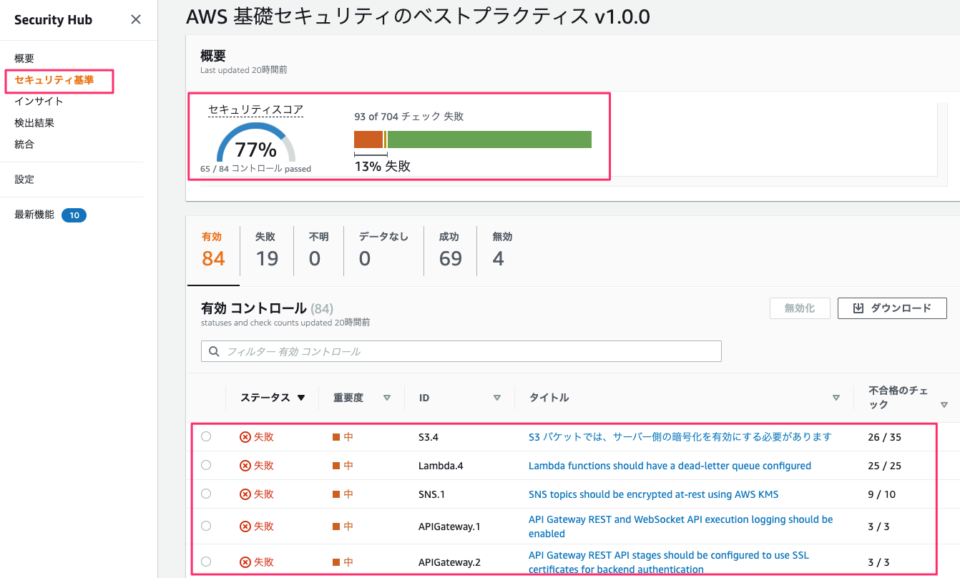
Task: Select the 無効 4 tab
Action: coord(502,251)
